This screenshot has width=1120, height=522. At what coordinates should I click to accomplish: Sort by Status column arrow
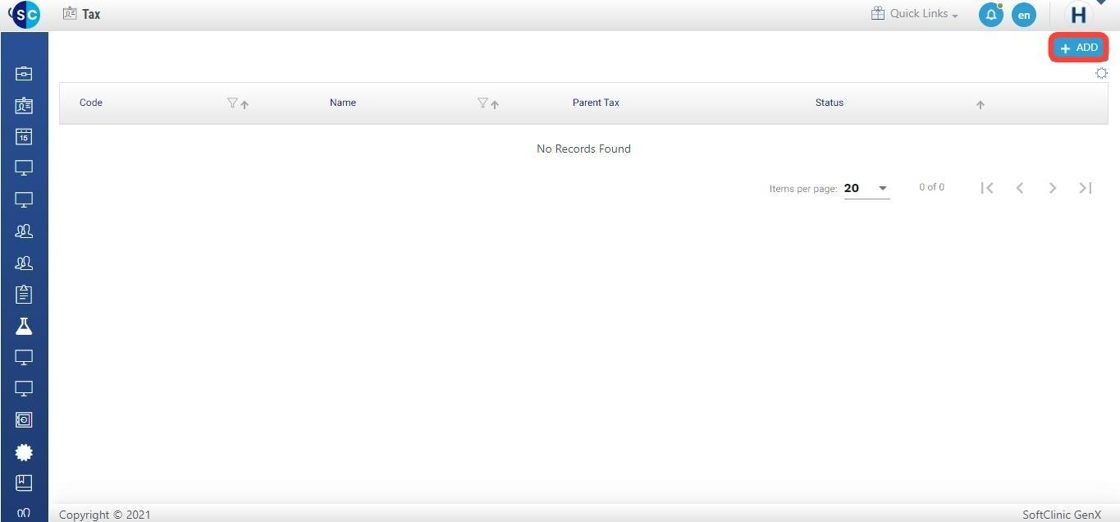click(980, 104)
